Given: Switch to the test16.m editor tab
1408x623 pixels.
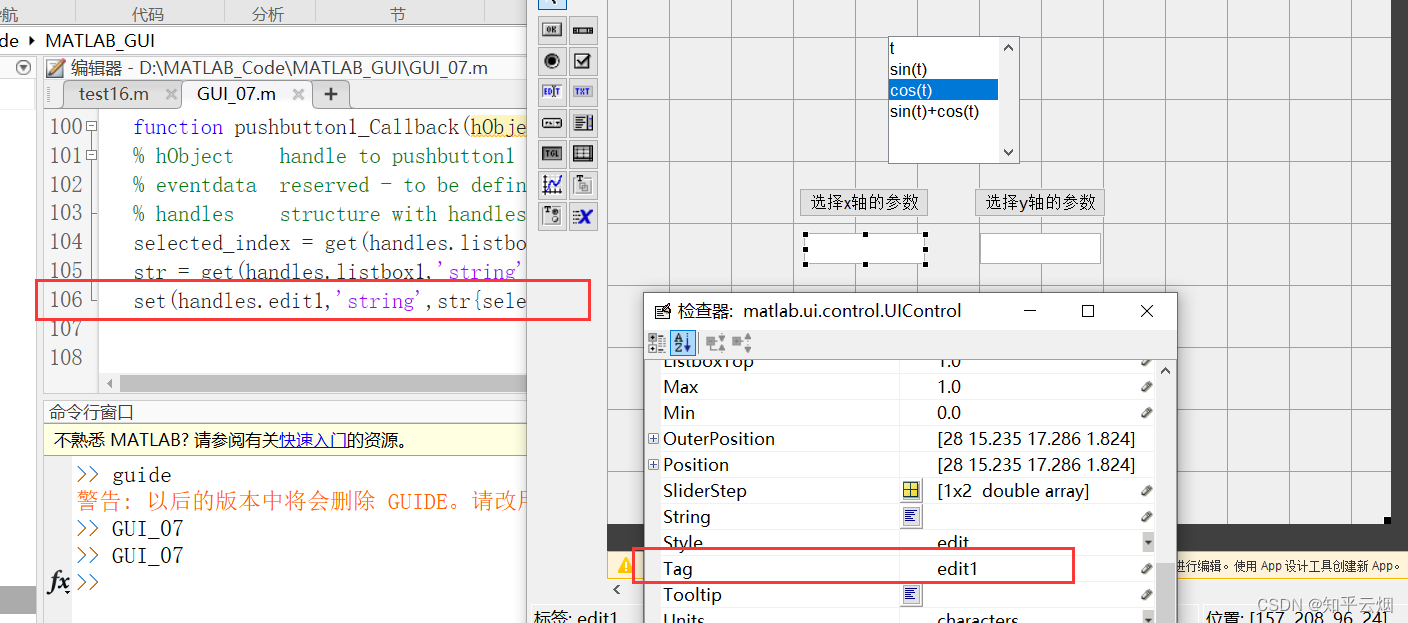Looking at the screenshot, I should click(113, 93).
